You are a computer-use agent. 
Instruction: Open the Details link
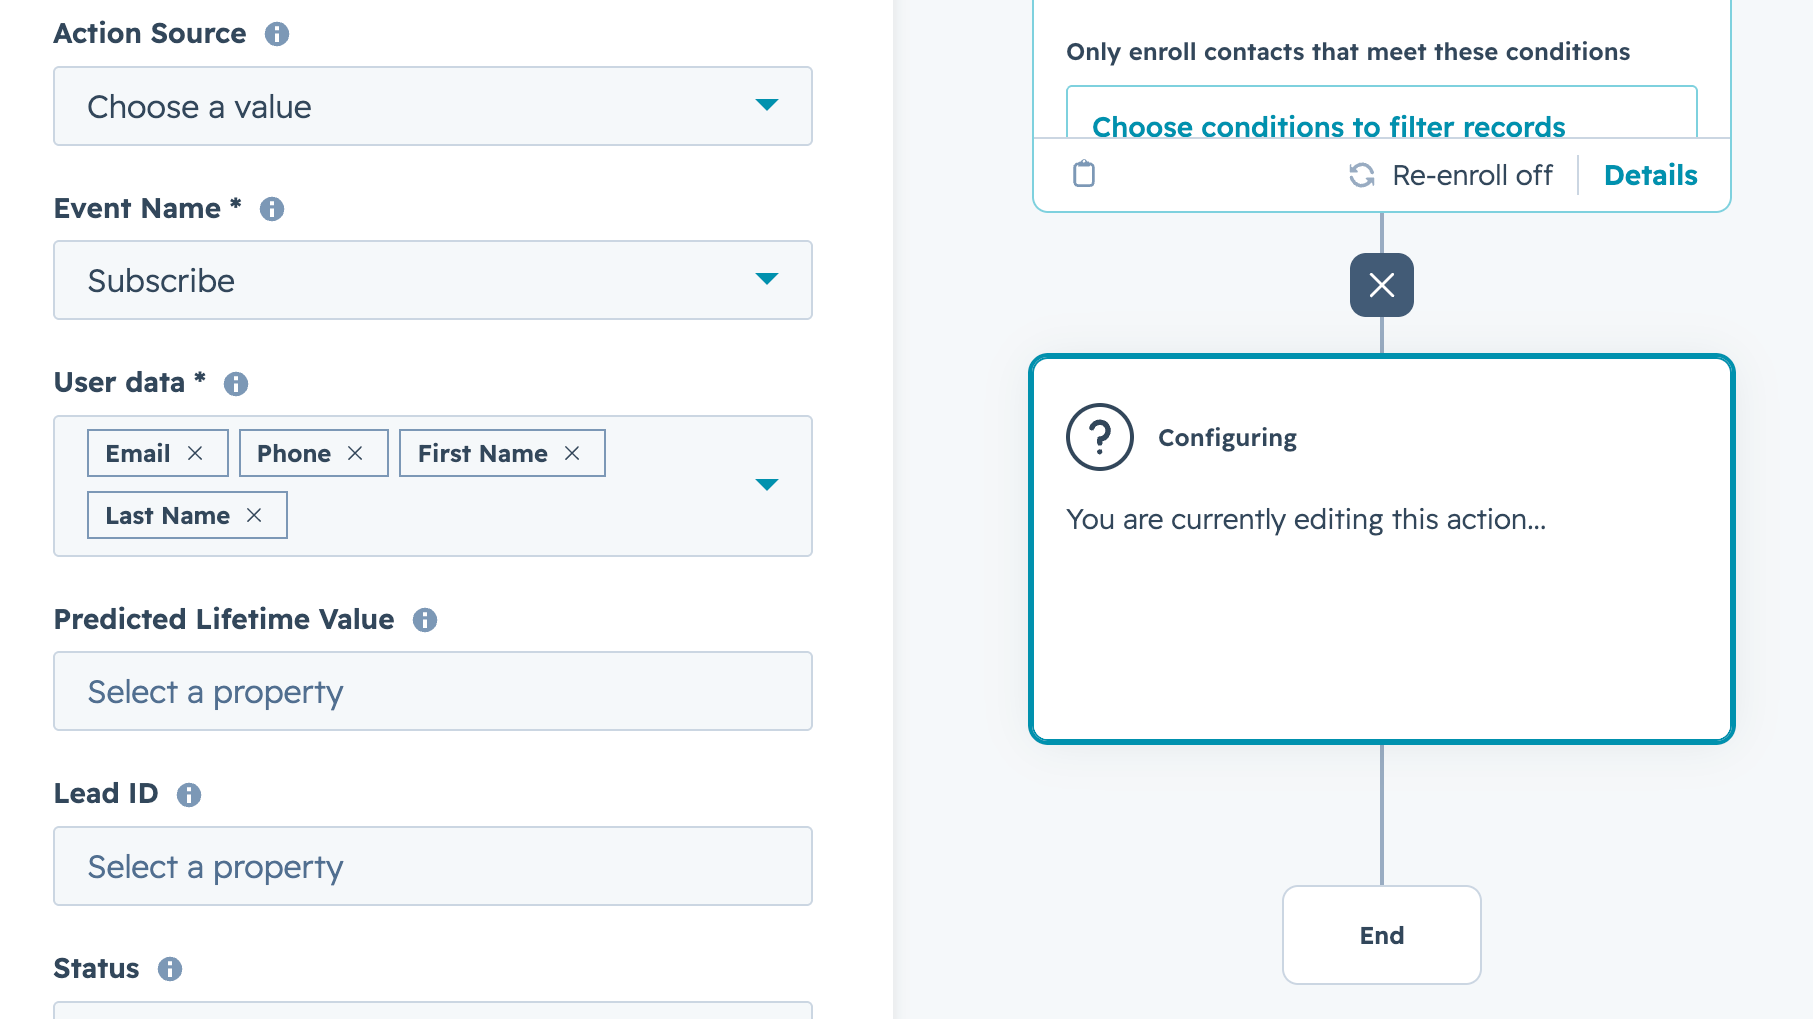[1651, 175]
